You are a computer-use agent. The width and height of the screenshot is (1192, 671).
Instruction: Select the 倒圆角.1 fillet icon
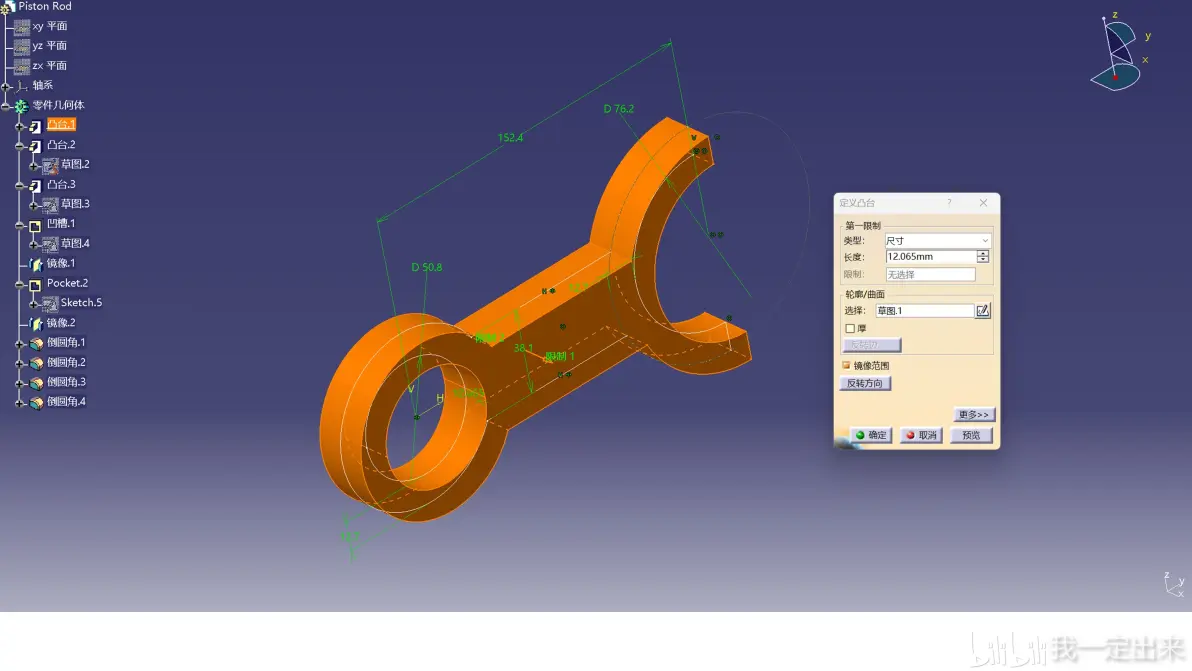point(36,343)
